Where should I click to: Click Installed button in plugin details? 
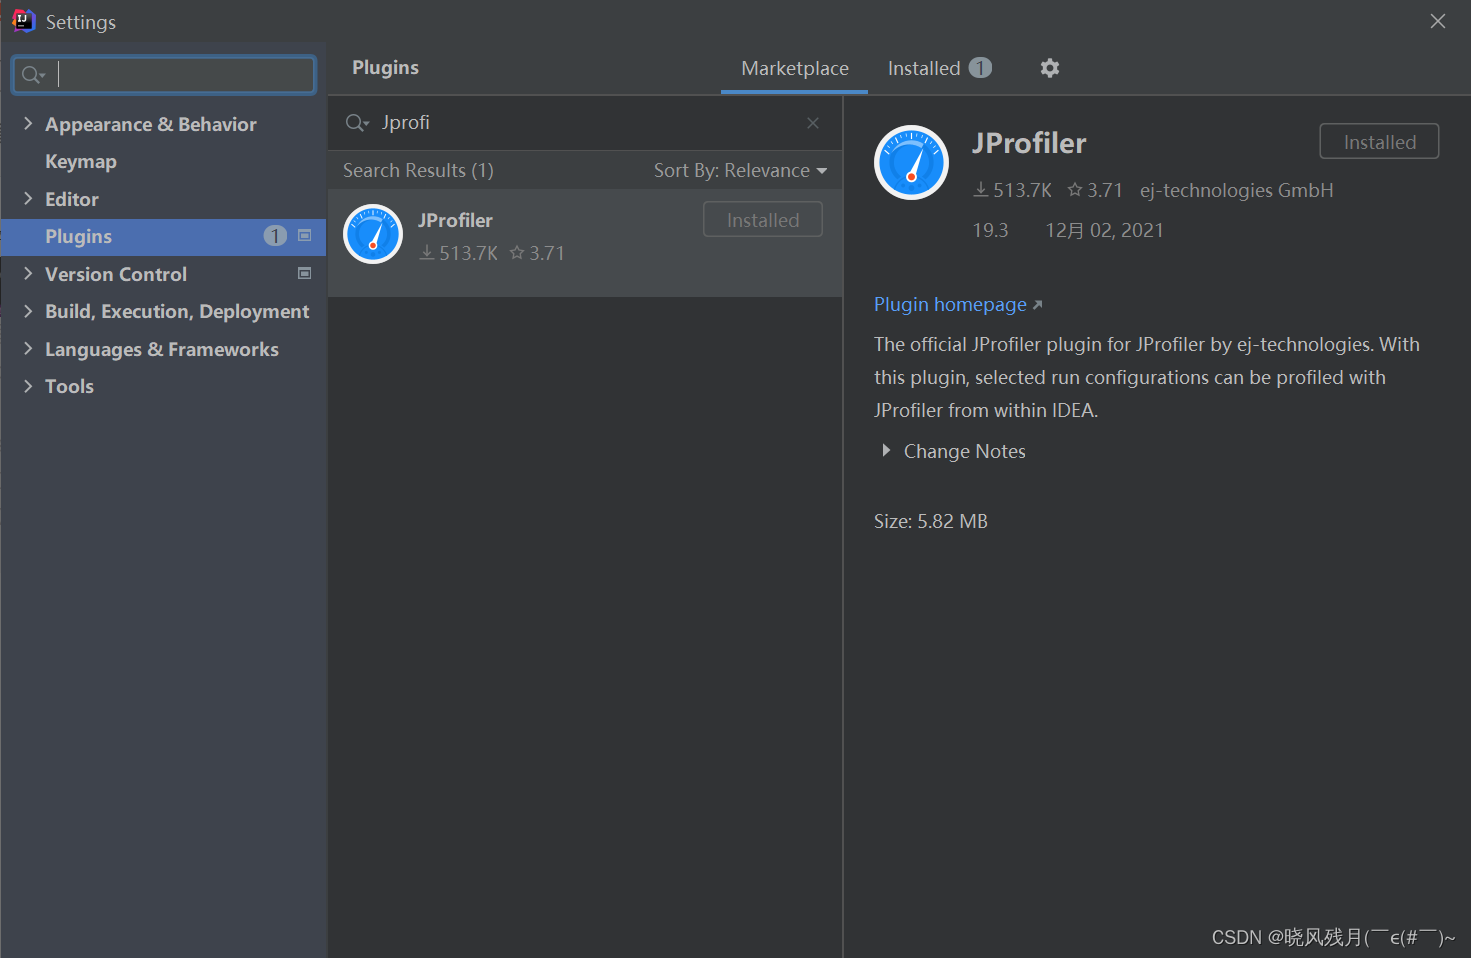pos(1379,141)
